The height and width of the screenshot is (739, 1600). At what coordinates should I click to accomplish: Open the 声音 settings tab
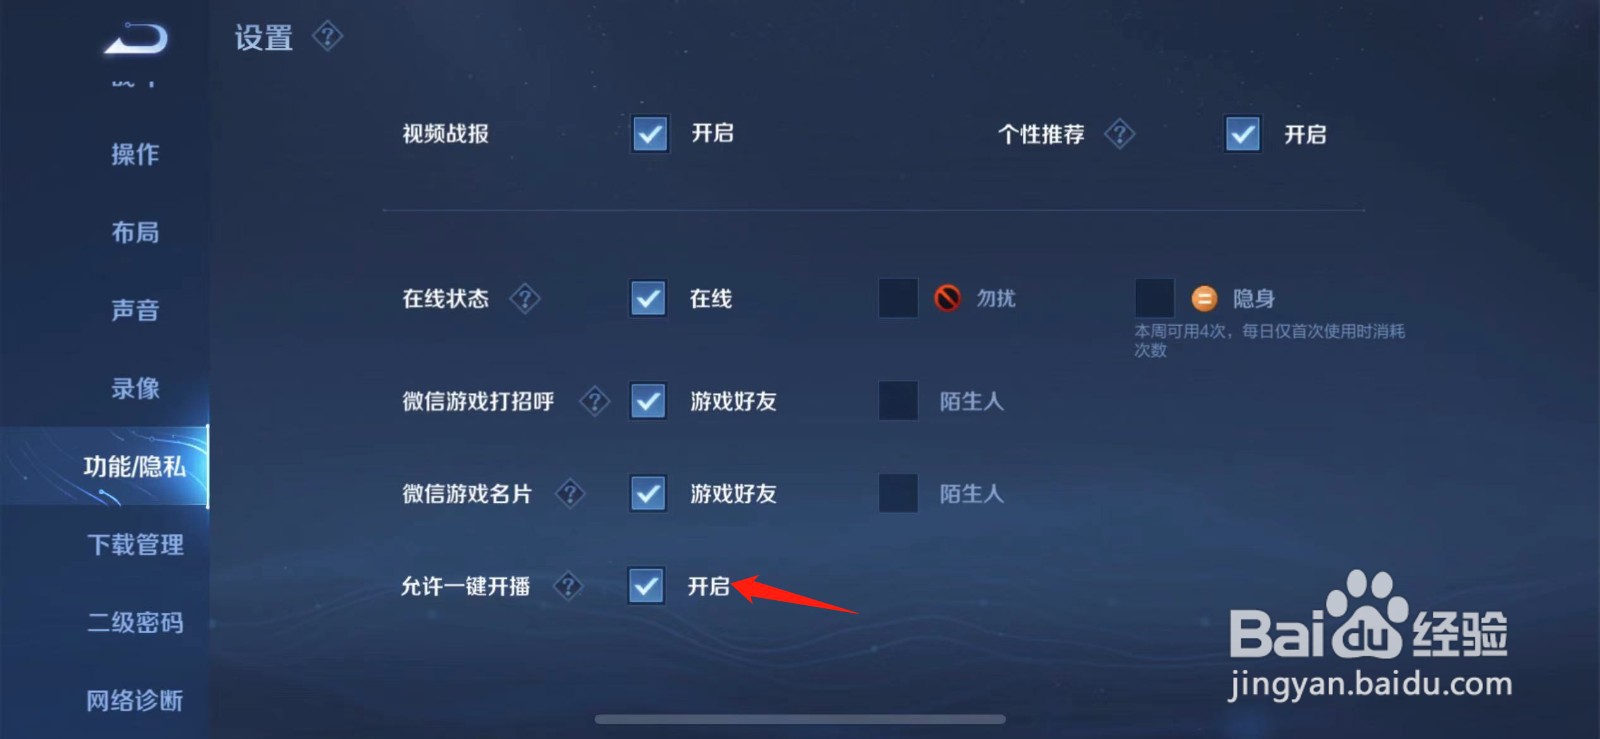[135, 310]
